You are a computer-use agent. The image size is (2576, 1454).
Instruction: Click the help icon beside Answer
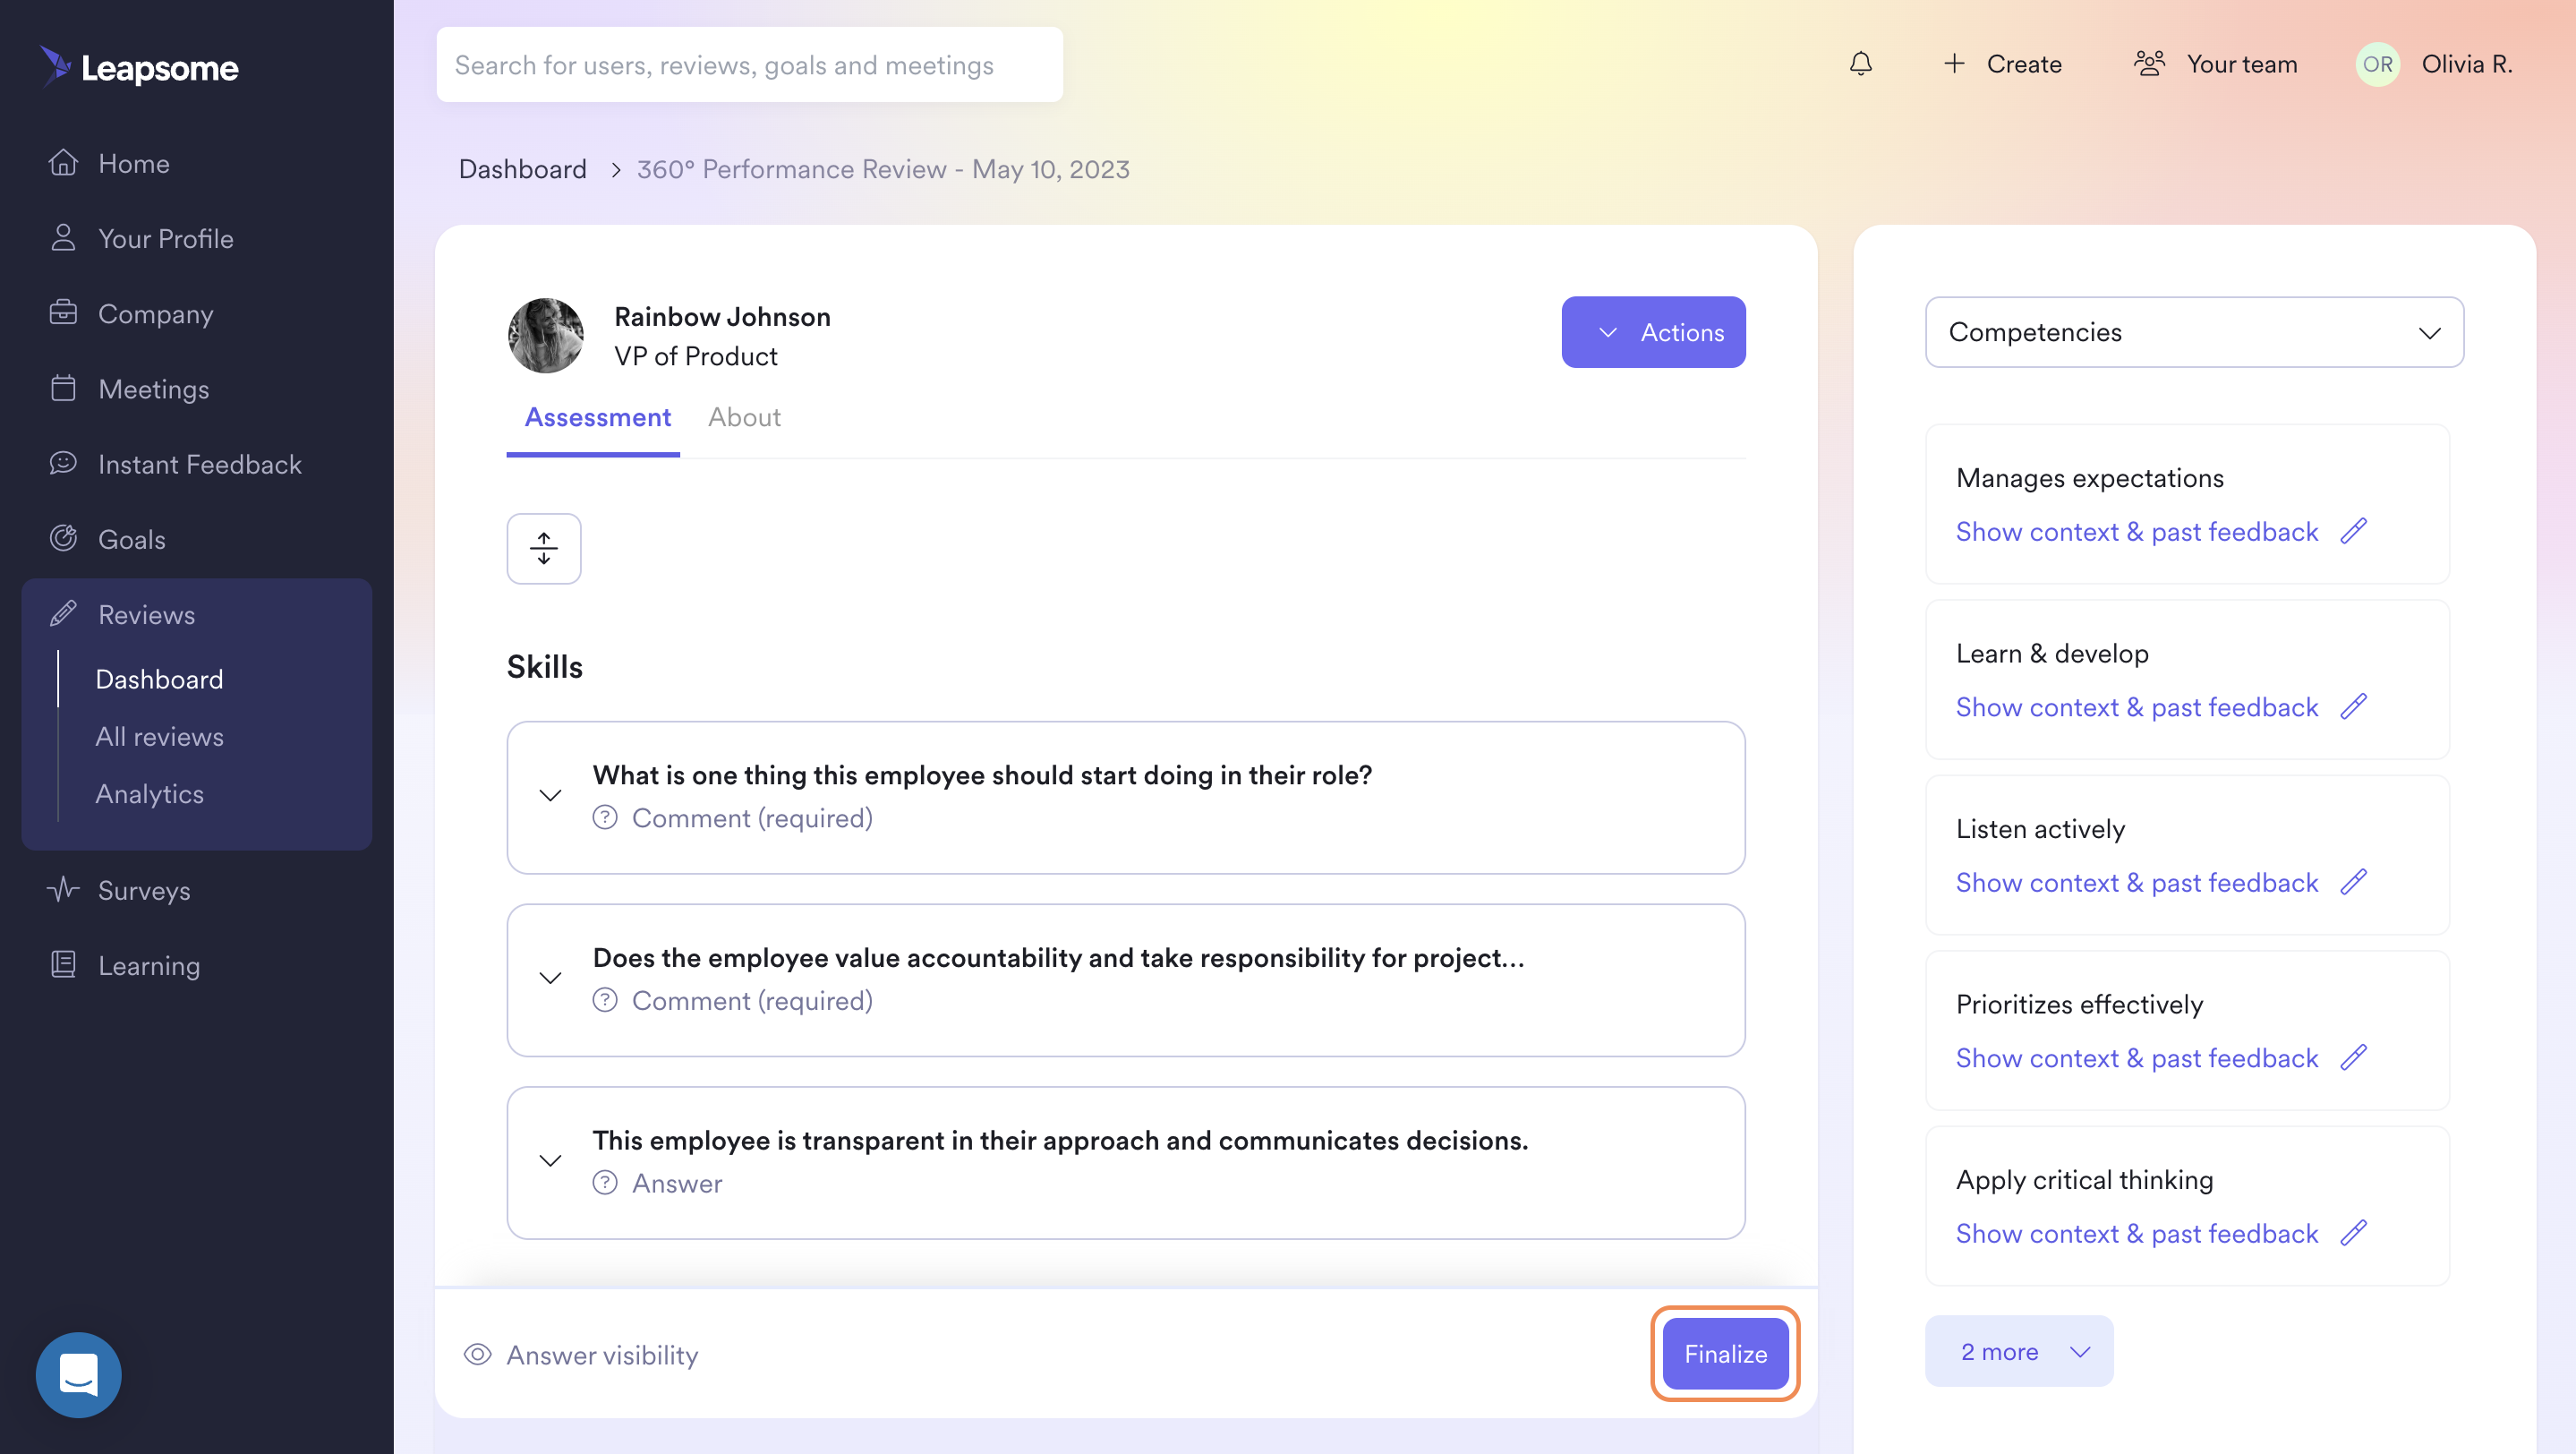[604, 1183]
